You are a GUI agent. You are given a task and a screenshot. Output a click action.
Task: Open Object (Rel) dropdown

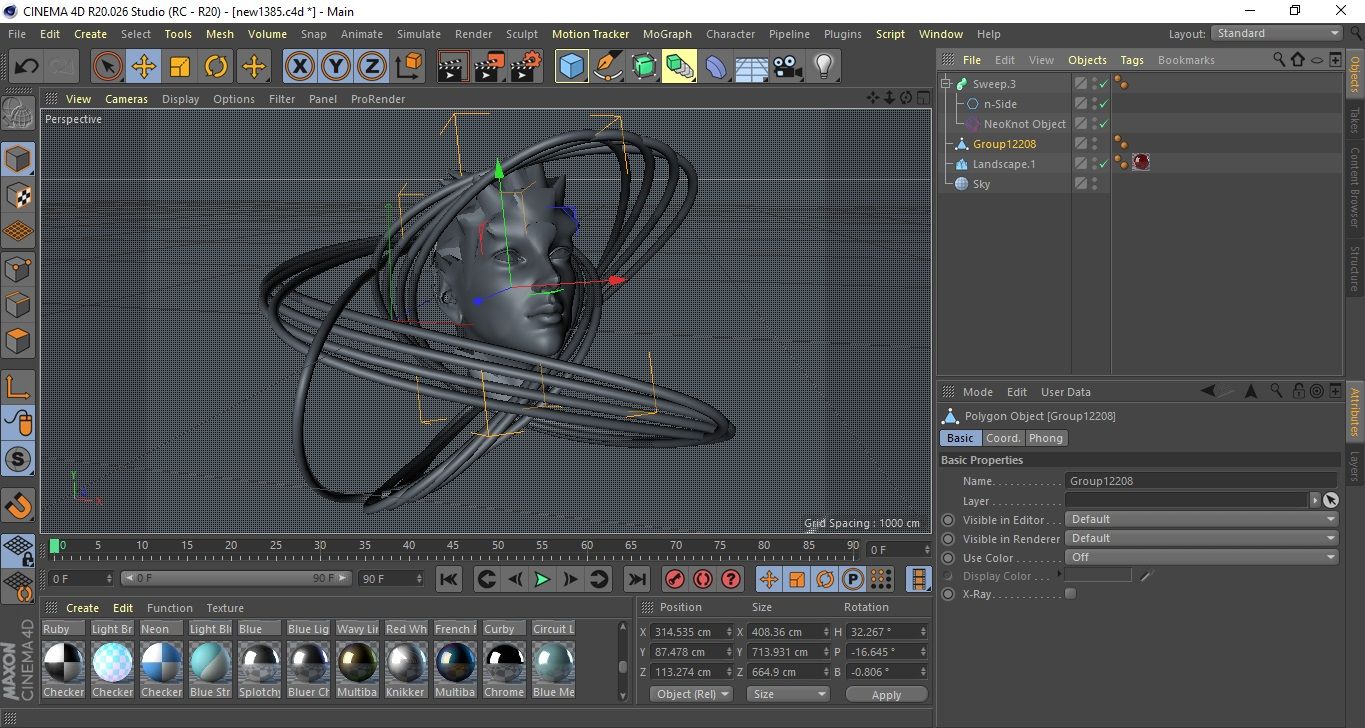(x=691, y=694)
